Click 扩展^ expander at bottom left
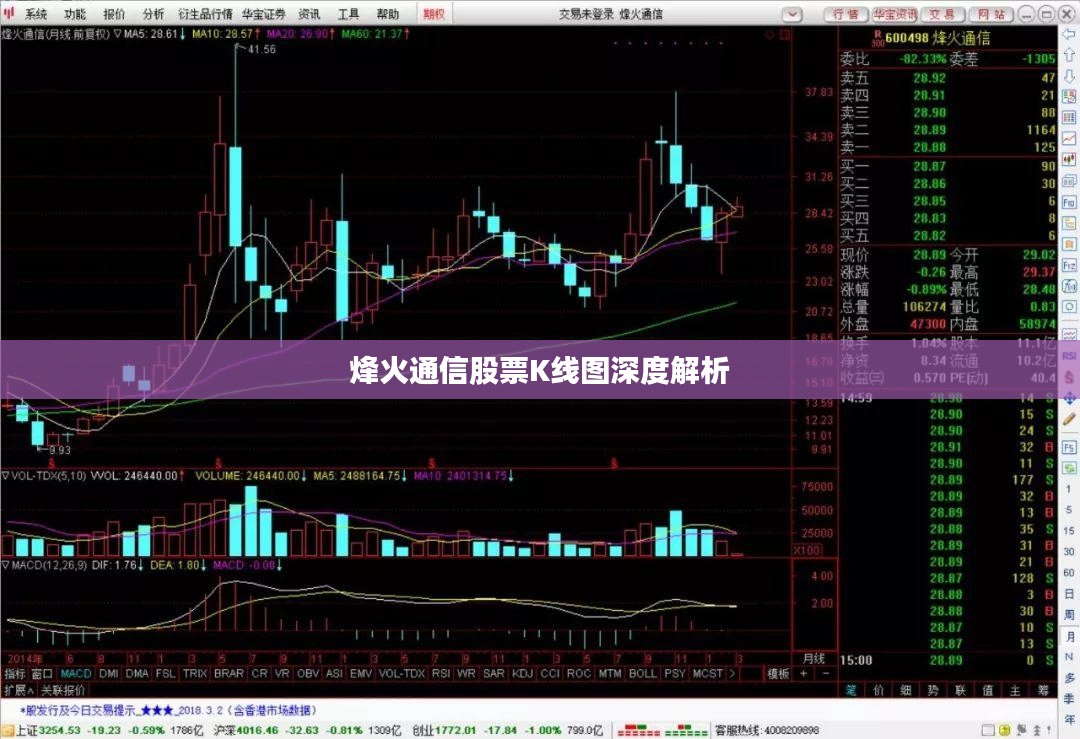Screen dimensions: 1080x739 click(19, 689)
